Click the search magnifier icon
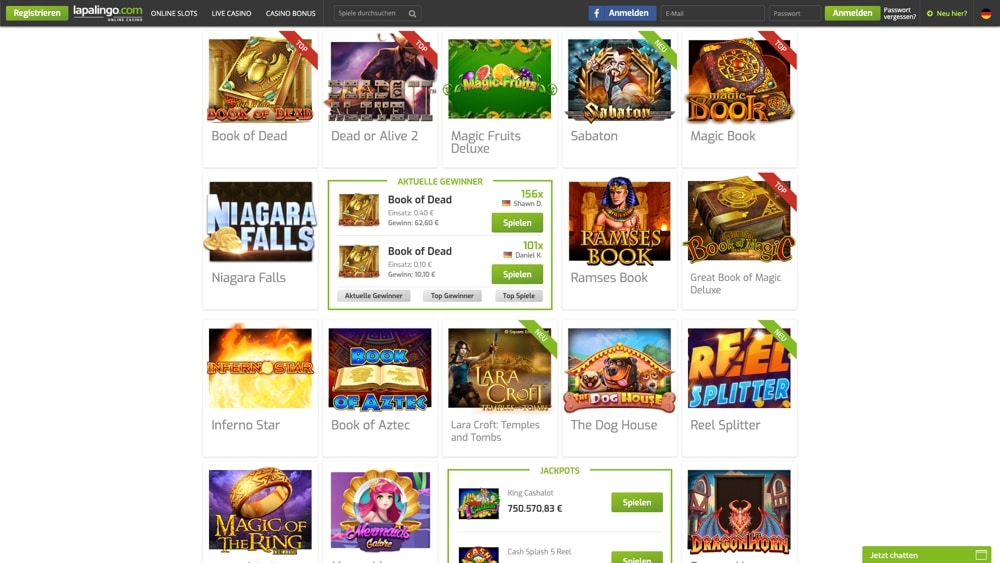 [x=412, y=13]
